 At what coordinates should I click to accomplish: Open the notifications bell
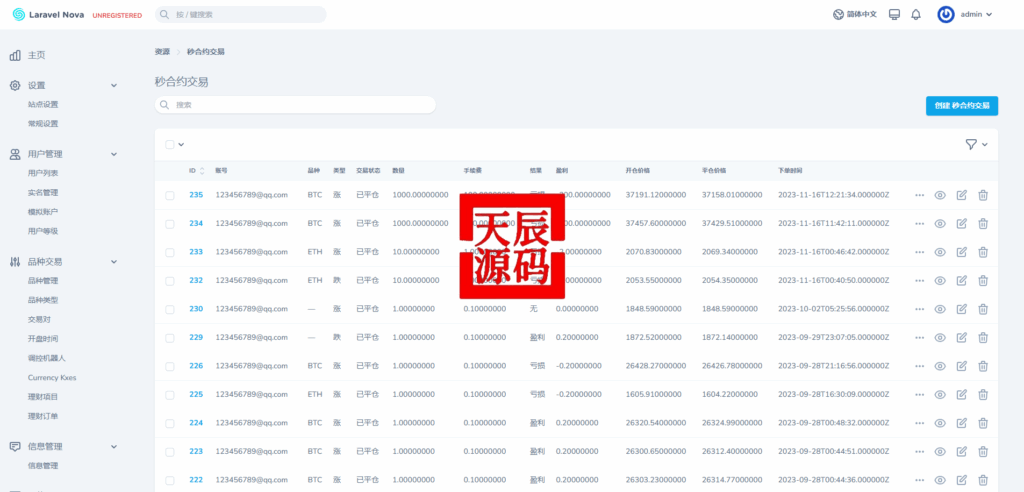pyautogui.click(x=916, y=14)
